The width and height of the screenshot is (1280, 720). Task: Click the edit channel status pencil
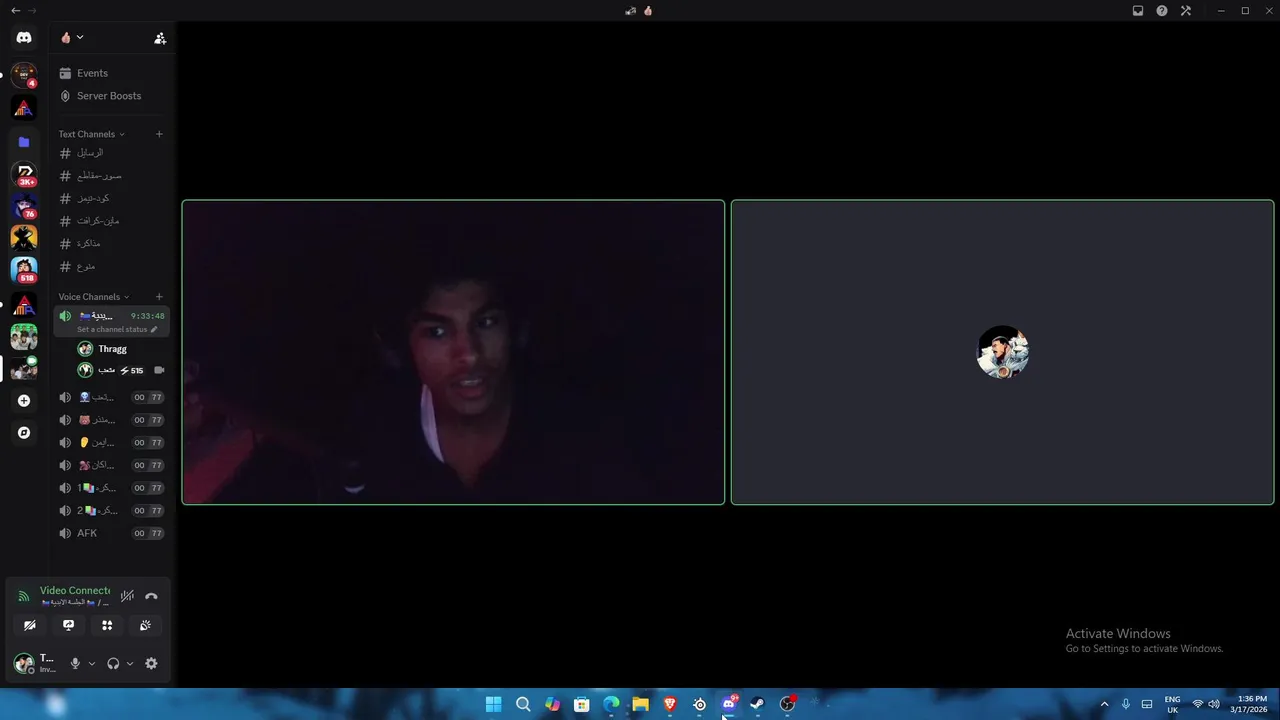tap(153, 330)
